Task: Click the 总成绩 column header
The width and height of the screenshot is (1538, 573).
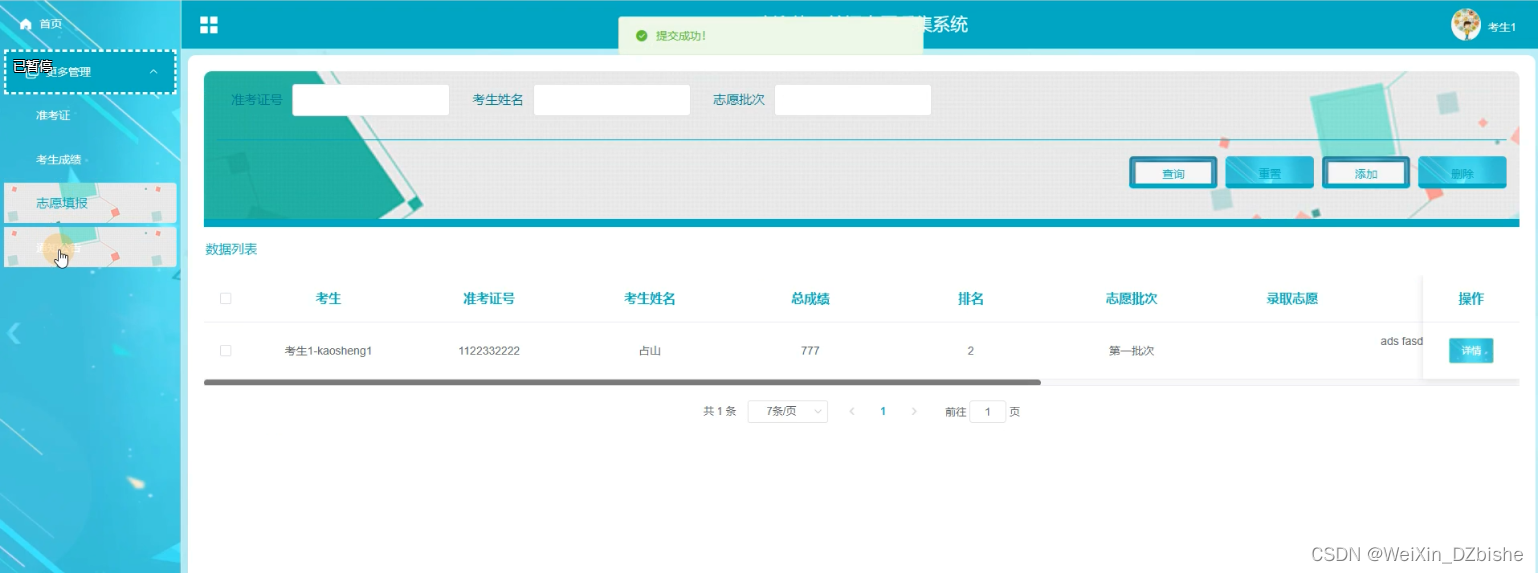Action: click(x=810, y=298)
